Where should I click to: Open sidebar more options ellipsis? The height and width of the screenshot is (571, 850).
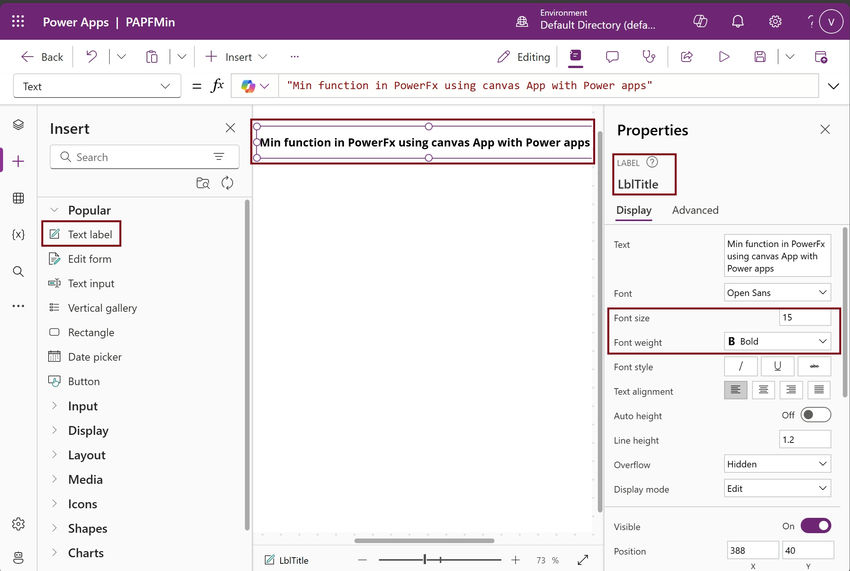coord(18,306)
